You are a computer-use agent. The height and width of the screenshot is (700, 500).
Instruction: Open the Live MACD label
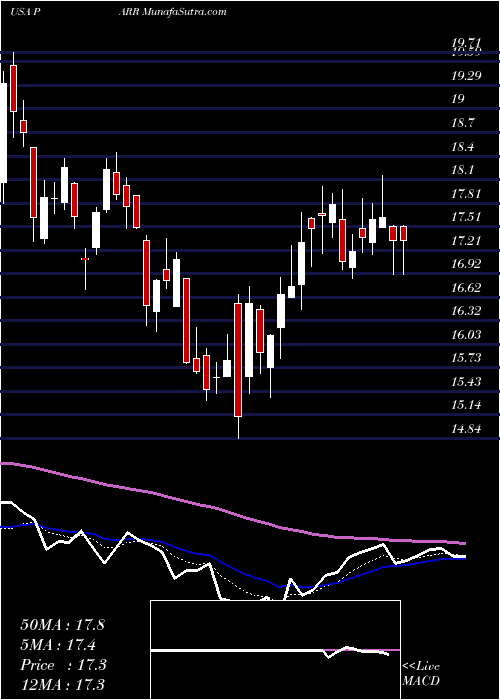point(421,674)
